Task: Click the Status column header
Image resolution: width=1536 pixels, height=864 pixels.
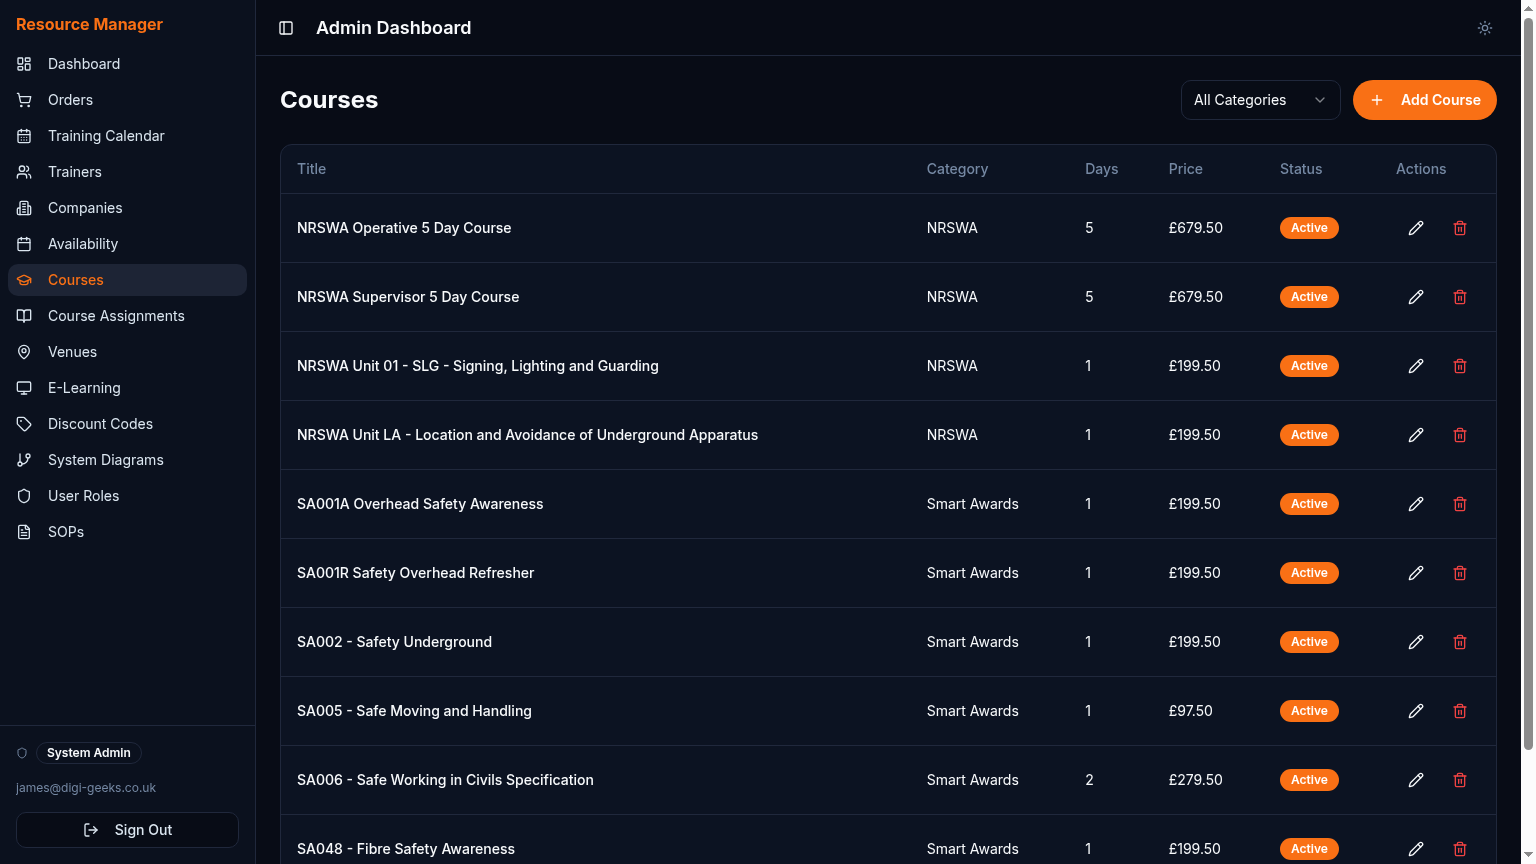Action: tap(1301, 169)
